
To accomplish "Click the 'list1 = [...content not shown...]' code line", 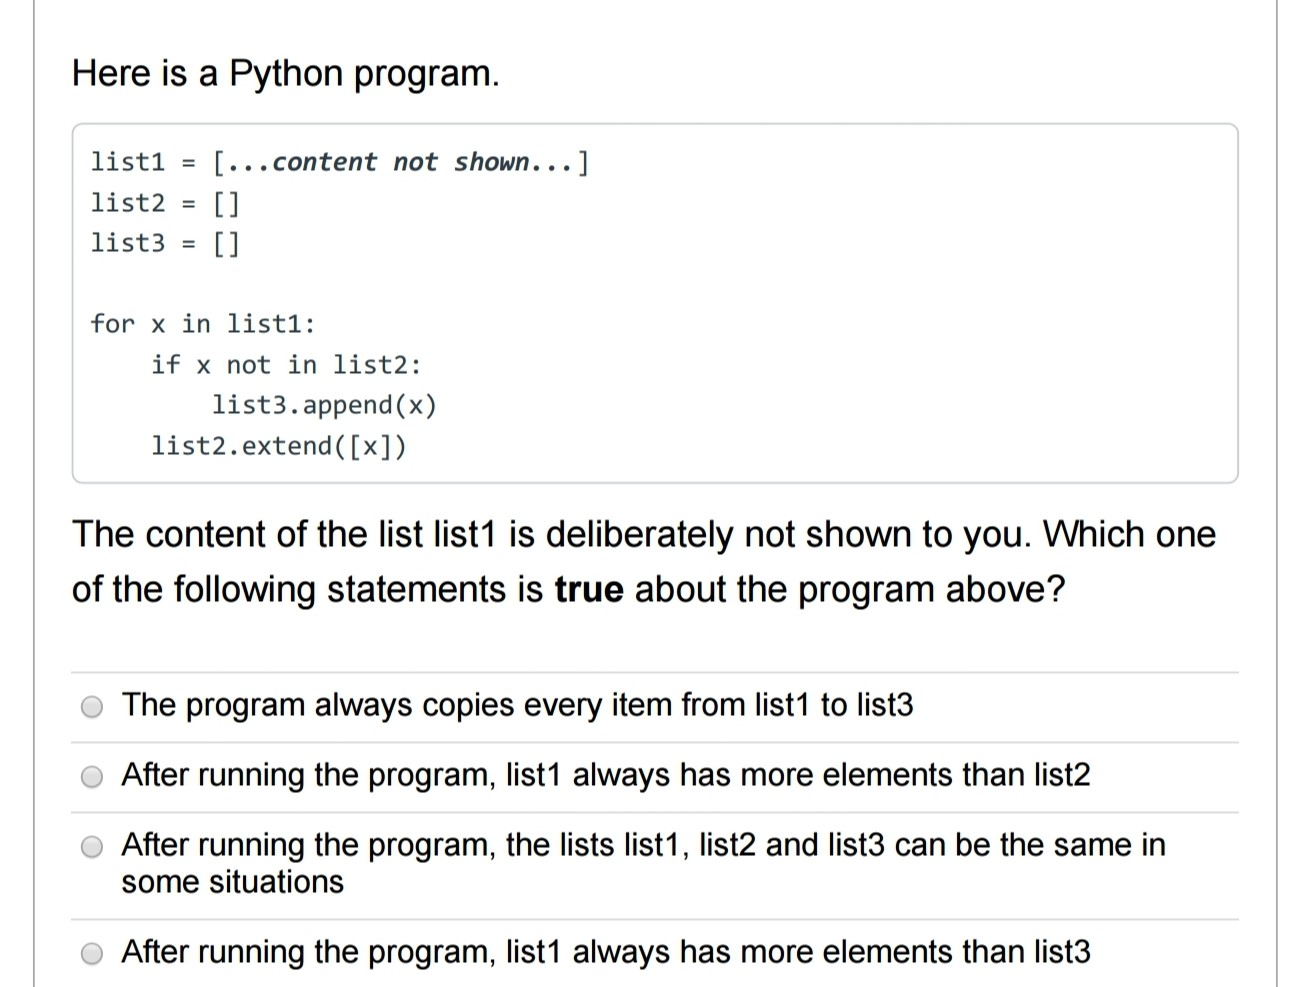I will click(340, 162).
